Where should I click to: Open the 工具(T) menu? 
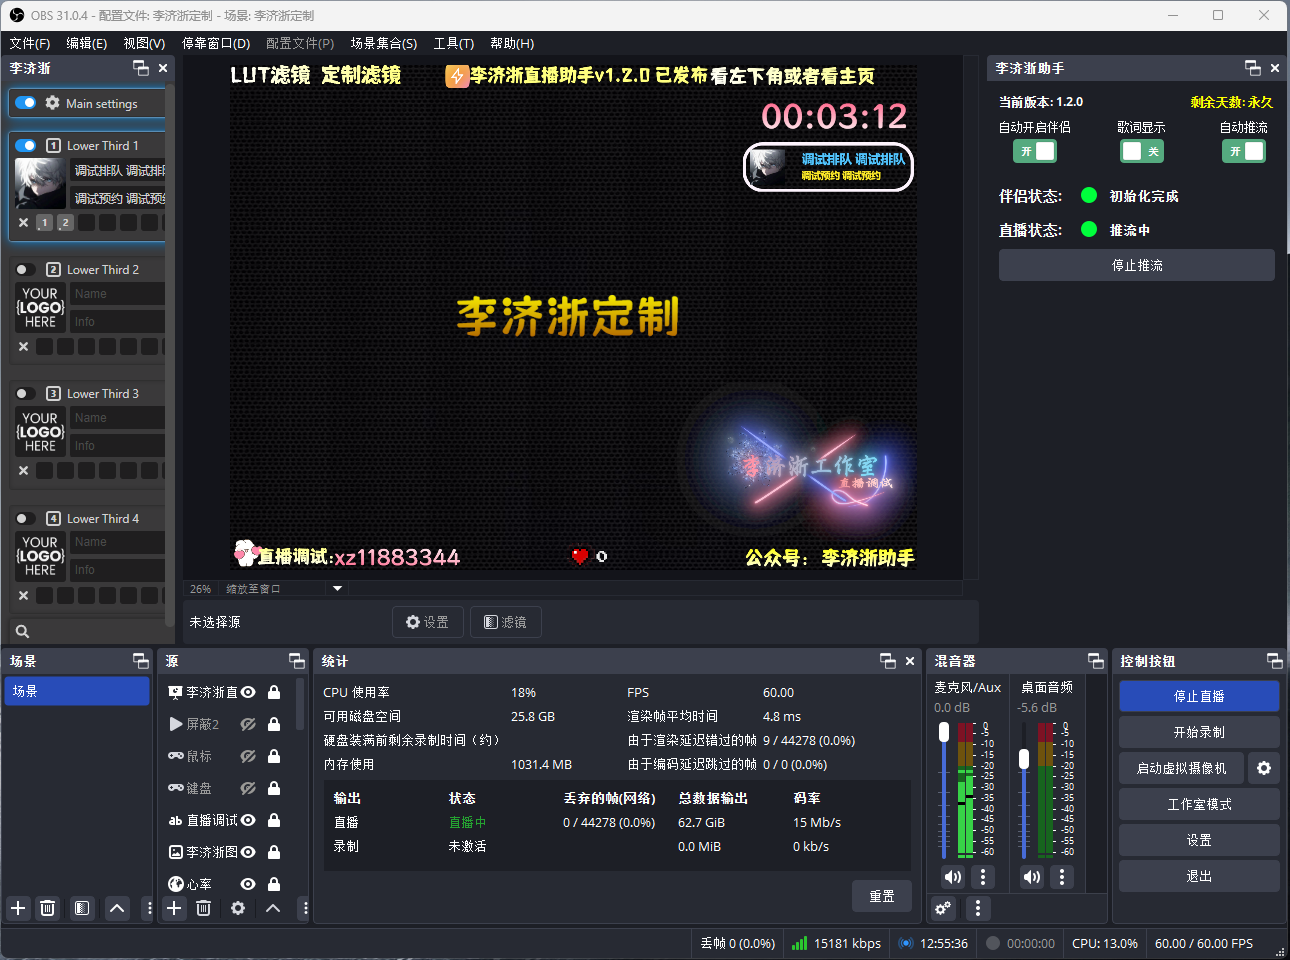coord(453,43)
